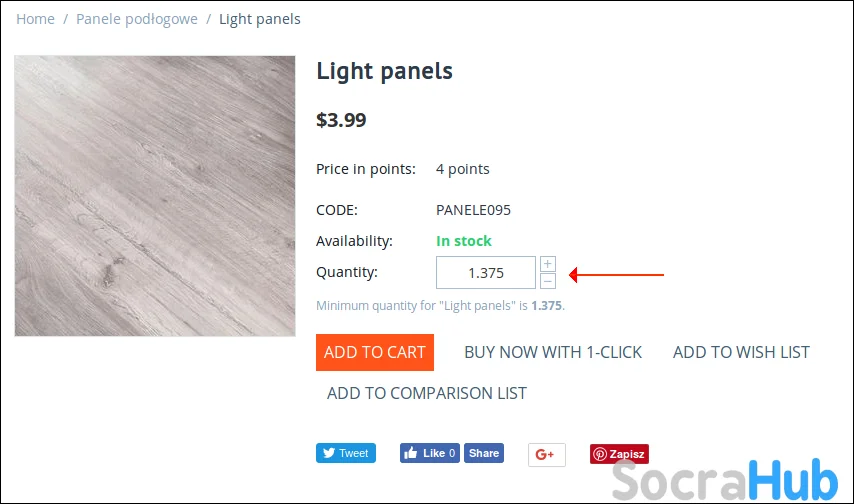Screen dimensions: 854x504
Task: Increase quantity with the plus button
Action: (547, 264)
